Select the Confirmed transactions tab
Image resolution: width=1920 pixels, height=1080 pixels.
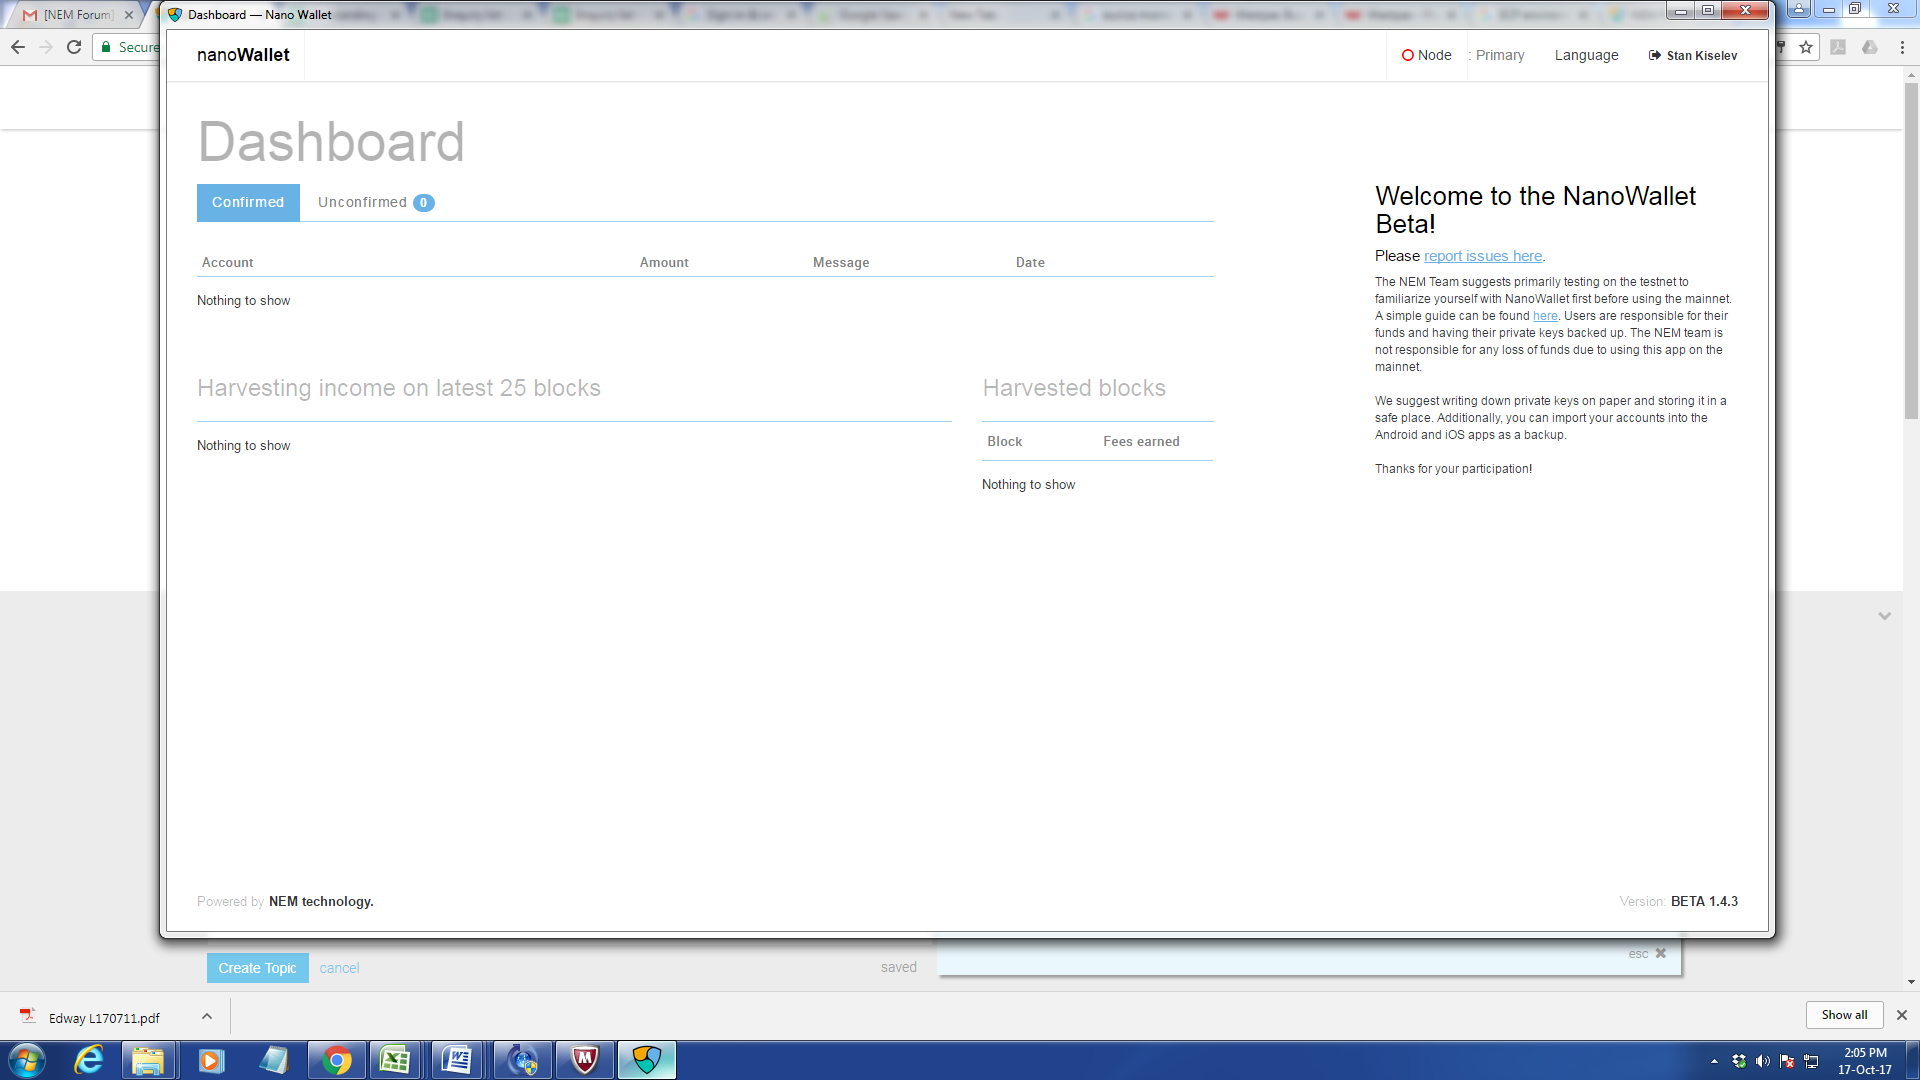(x=248, y=202)
